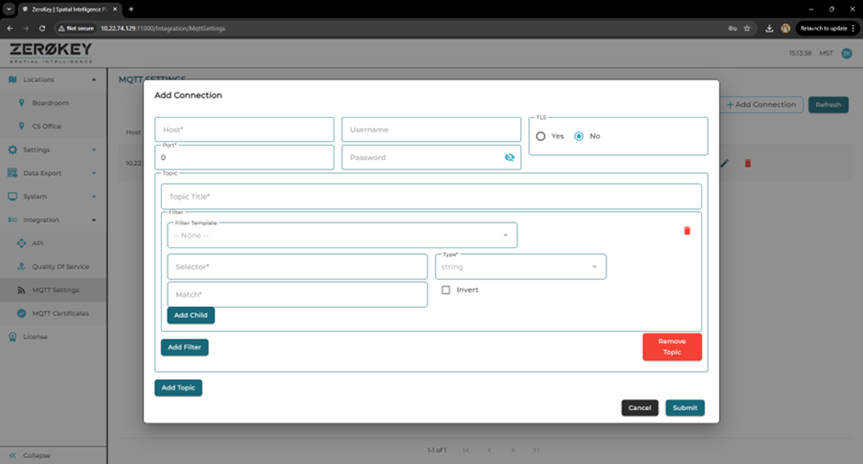Click the red Remove Topic button
This screenshot has height=464, width=863.
(x=672, y=347)
